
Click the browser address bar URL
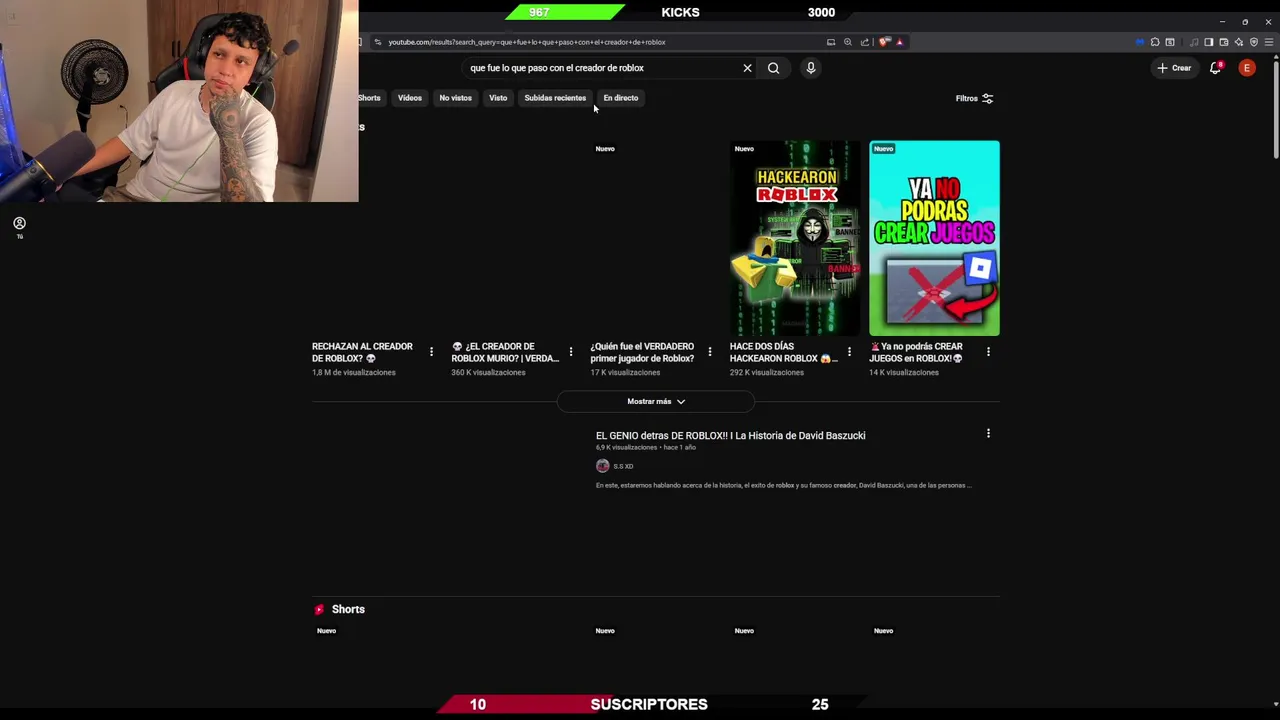click(527, 42)
